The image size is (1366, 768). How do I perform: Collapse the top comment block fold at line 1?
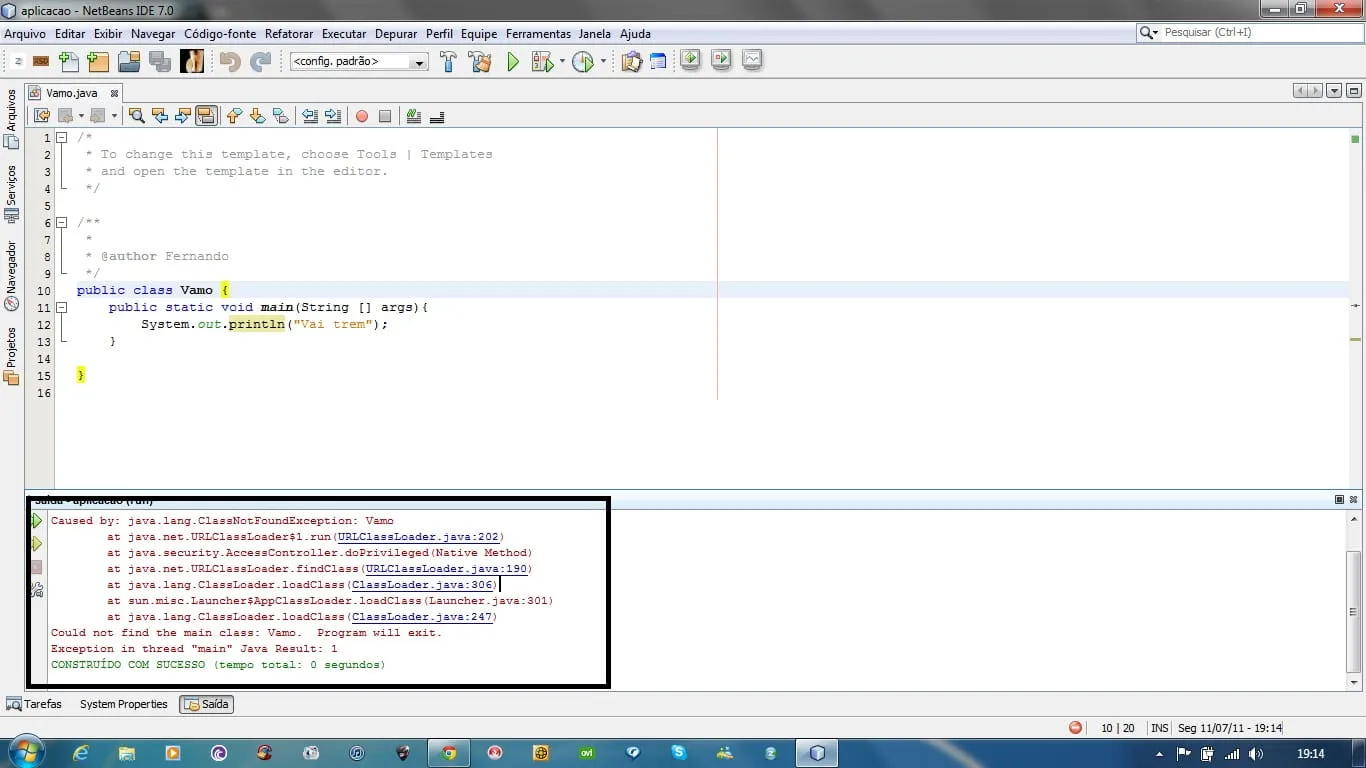pos(62,138)
